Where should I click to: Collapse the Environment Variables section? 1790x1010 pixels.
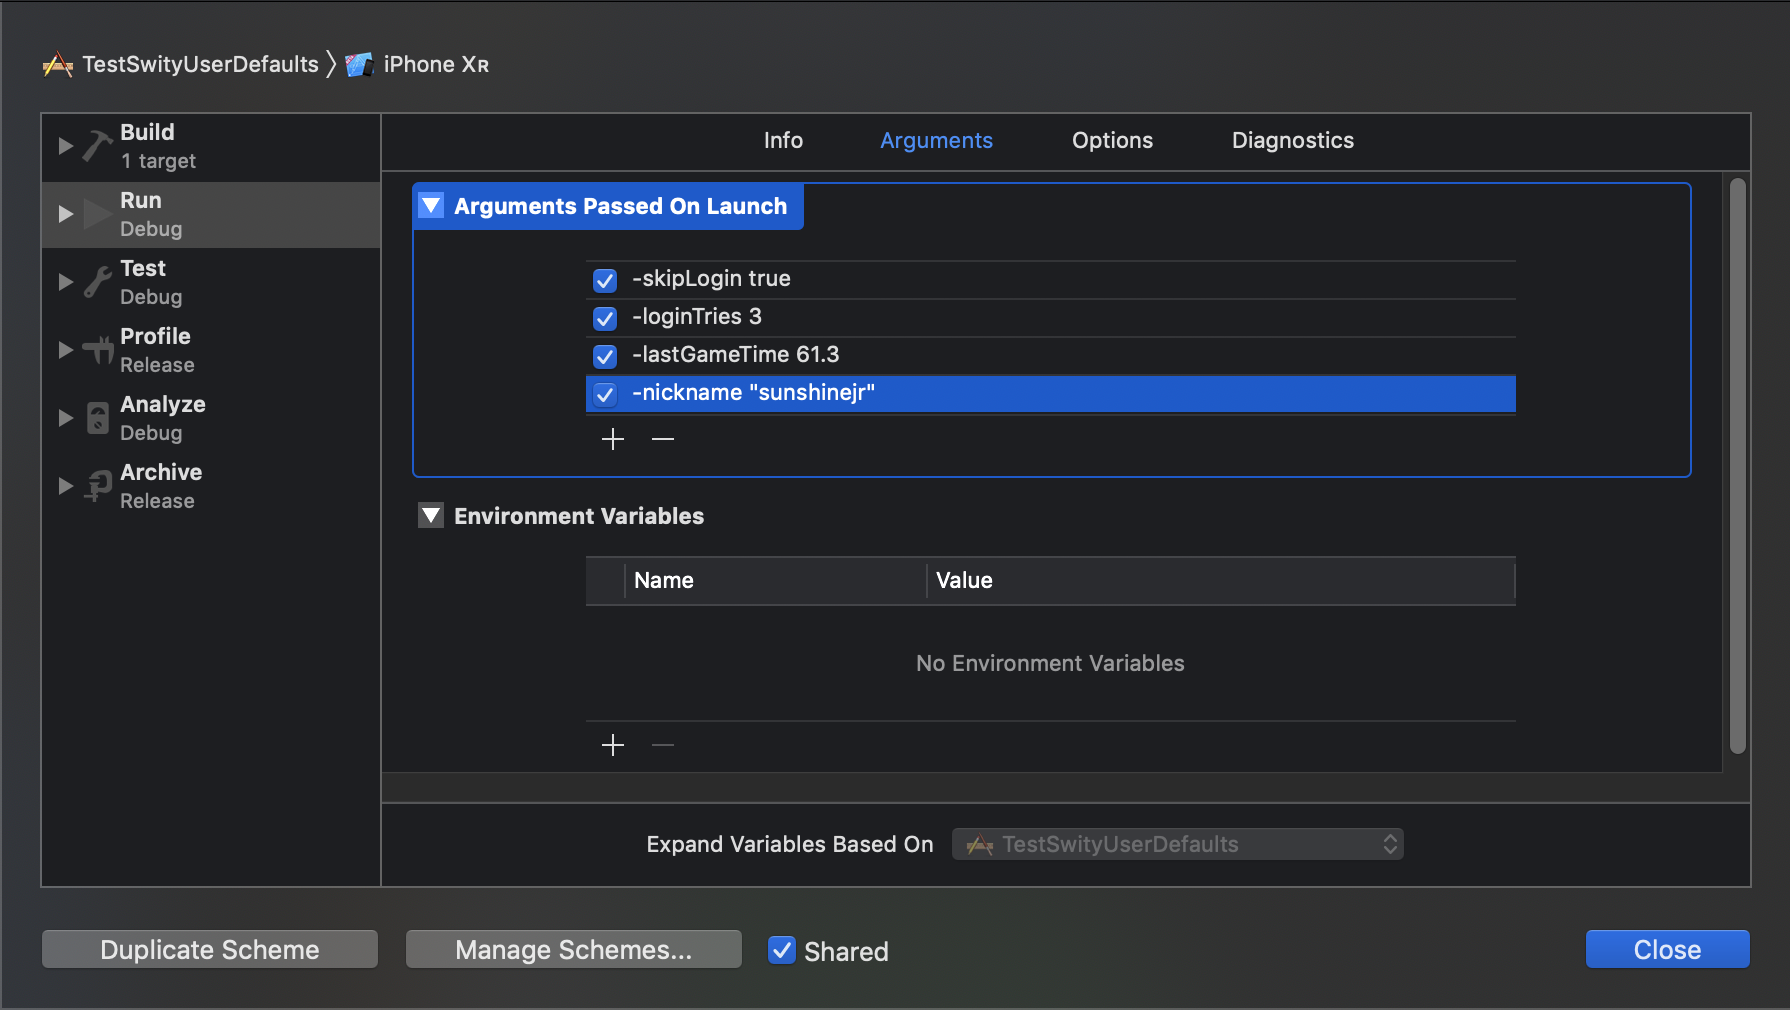click(x=431, y=516)
